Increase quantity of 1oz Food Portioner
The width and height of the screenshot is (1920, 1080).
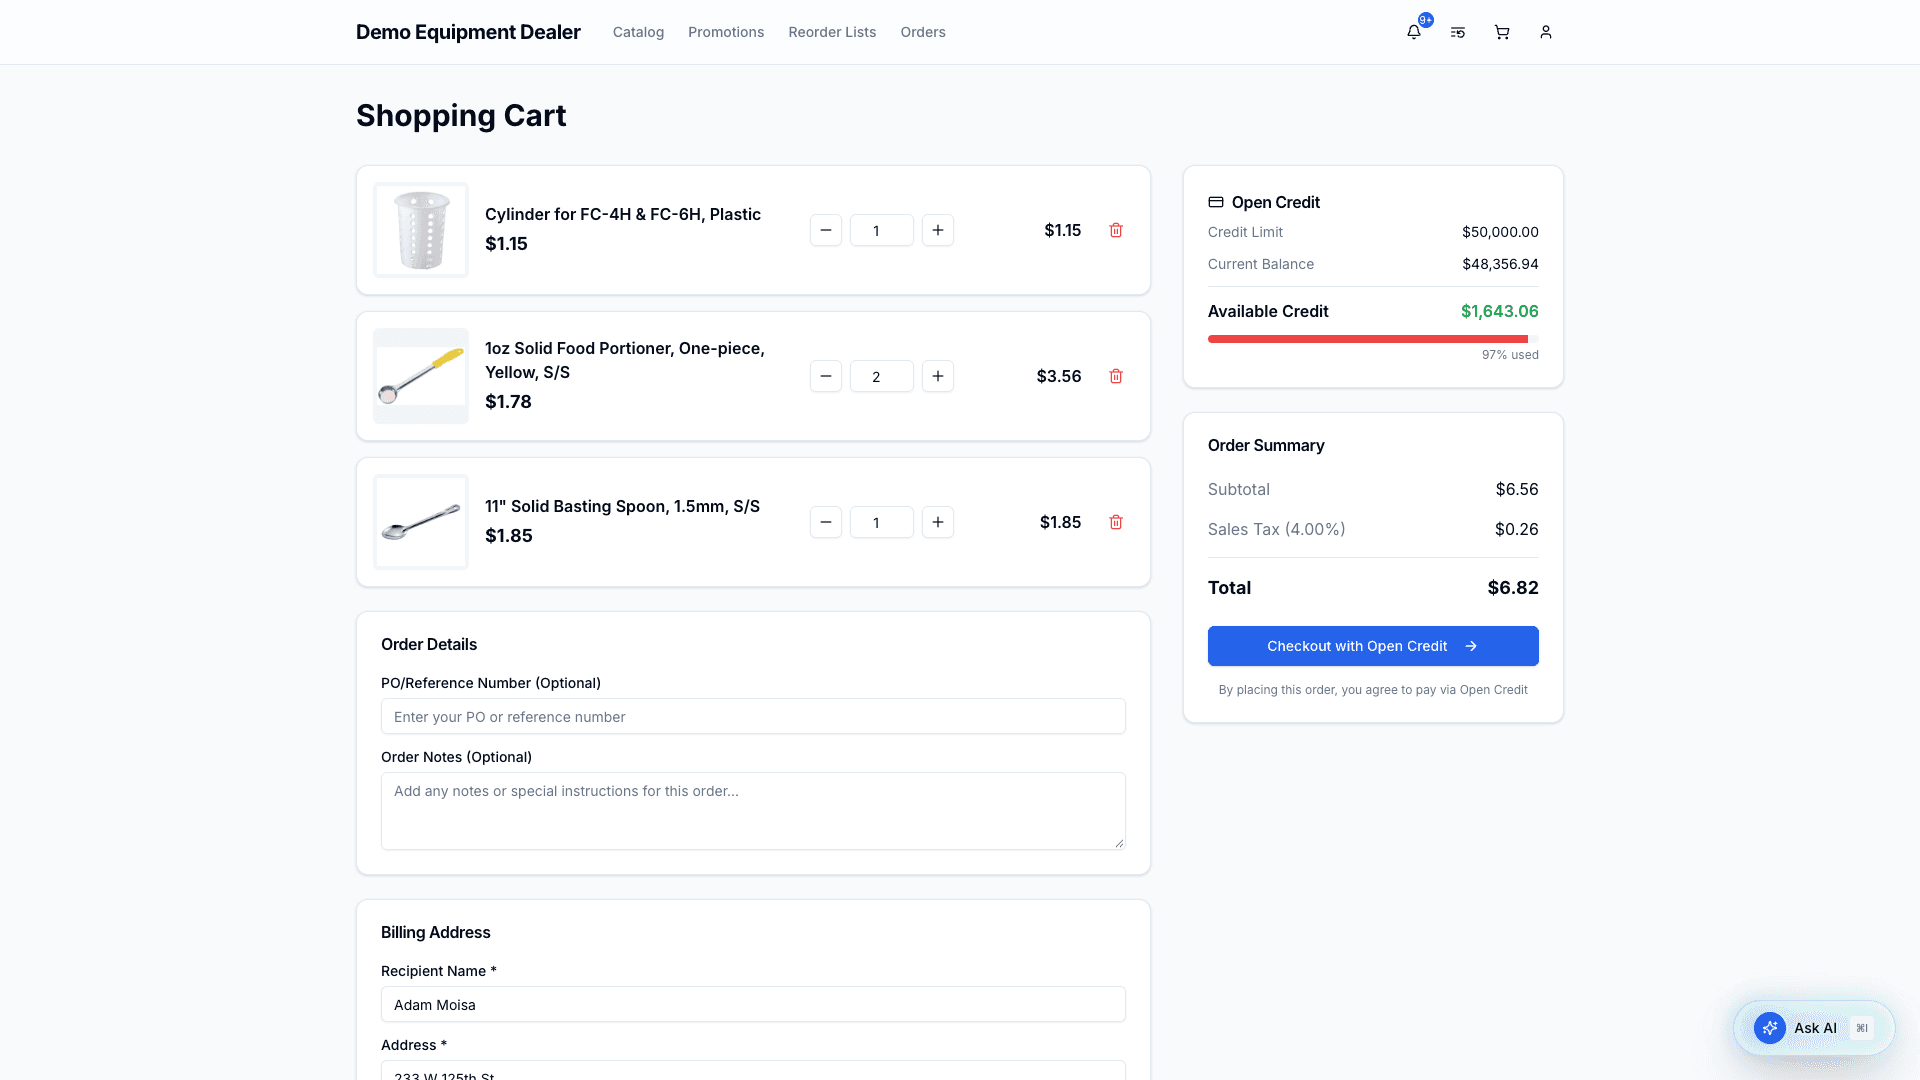point(938,376)
